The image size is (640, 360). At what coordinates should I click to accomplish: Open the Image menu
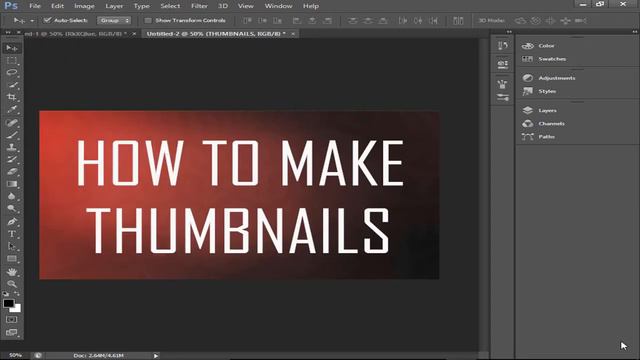pos(84,6)
